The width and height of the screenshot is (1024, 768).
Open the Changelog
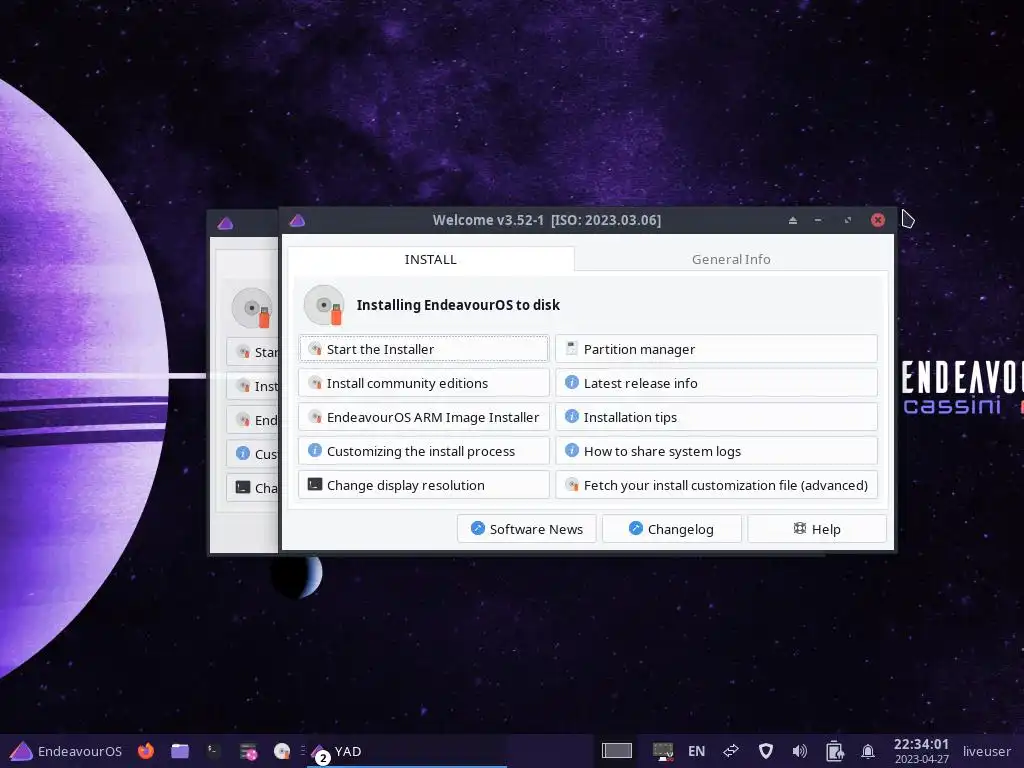pyautogui.click(x=671, y=529)
